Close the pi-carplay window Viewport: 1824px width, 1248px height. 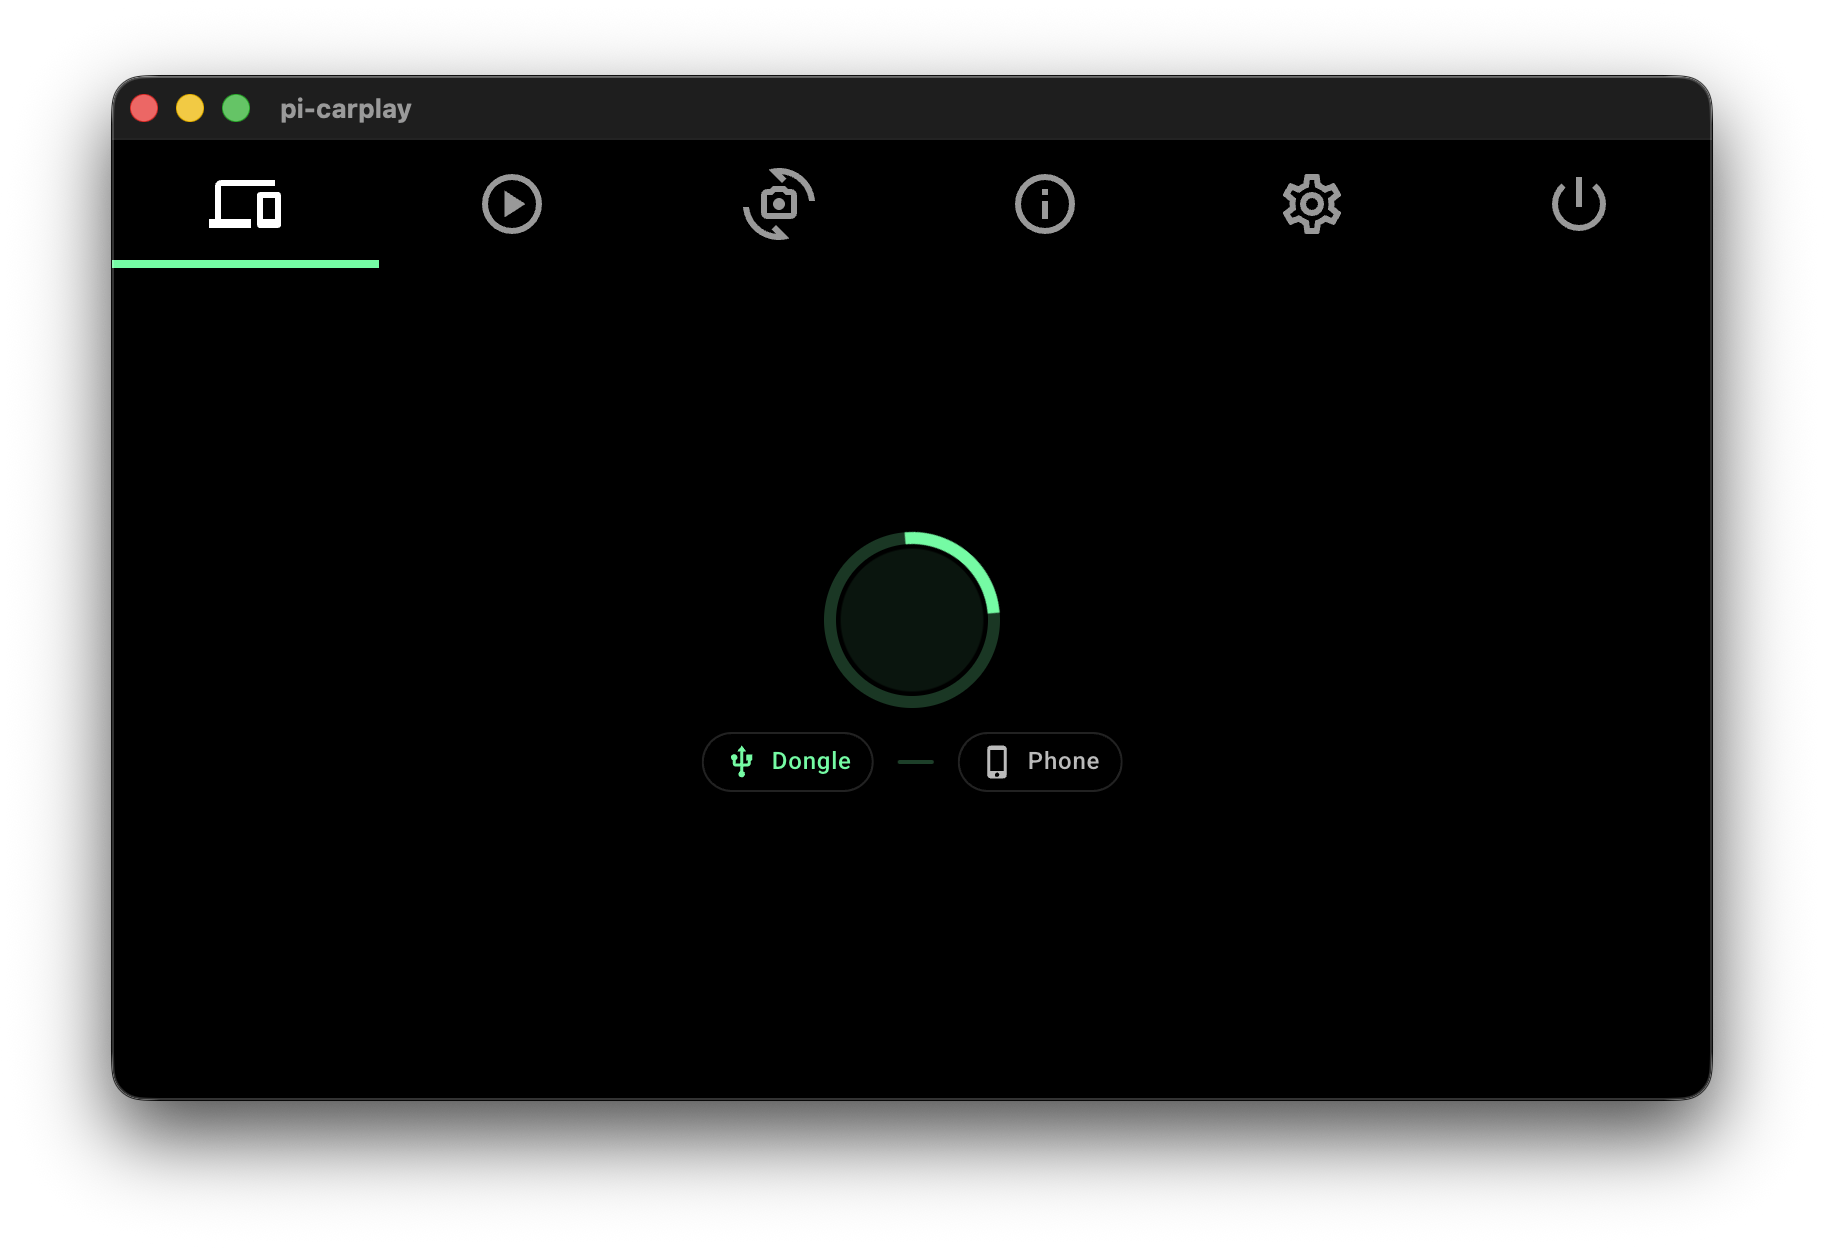144,108
